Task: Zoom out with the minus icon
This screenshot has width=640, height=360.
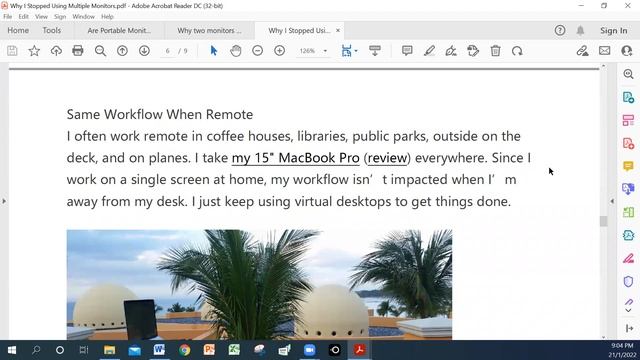Action: click(258, 51)
